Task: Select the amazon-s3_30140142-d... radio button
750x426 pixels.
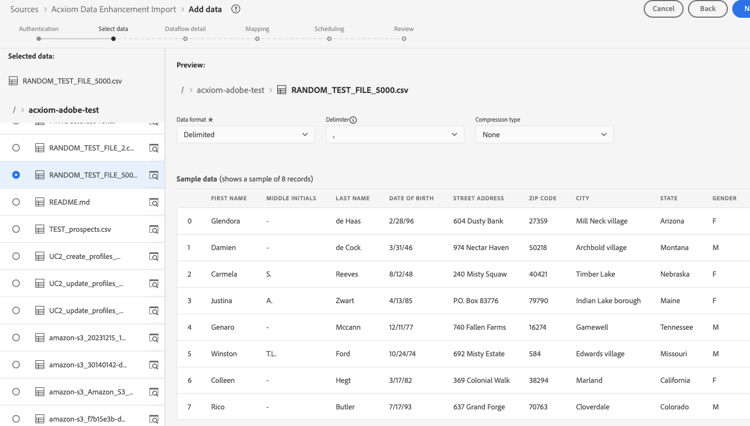Action: (16, 365)
